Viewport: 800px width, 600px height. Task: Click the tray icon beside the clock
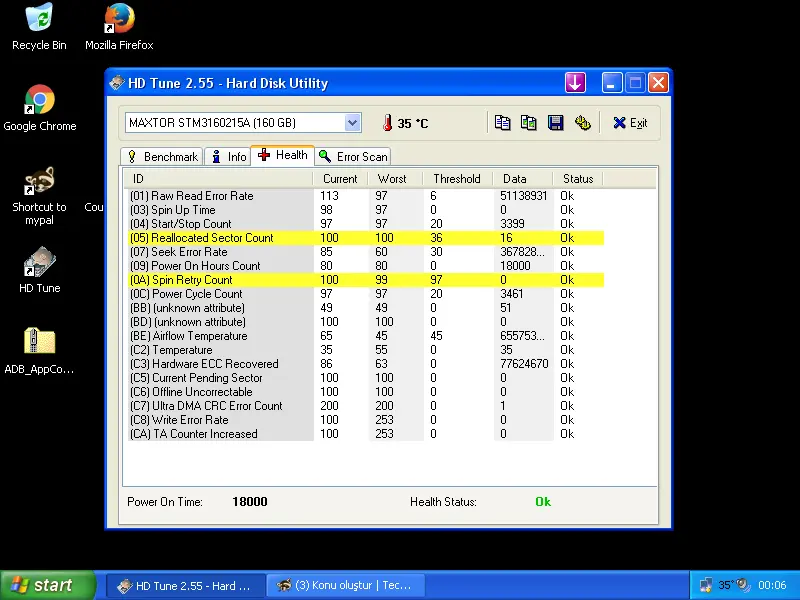pyautogui.click(x=744, y=585)
